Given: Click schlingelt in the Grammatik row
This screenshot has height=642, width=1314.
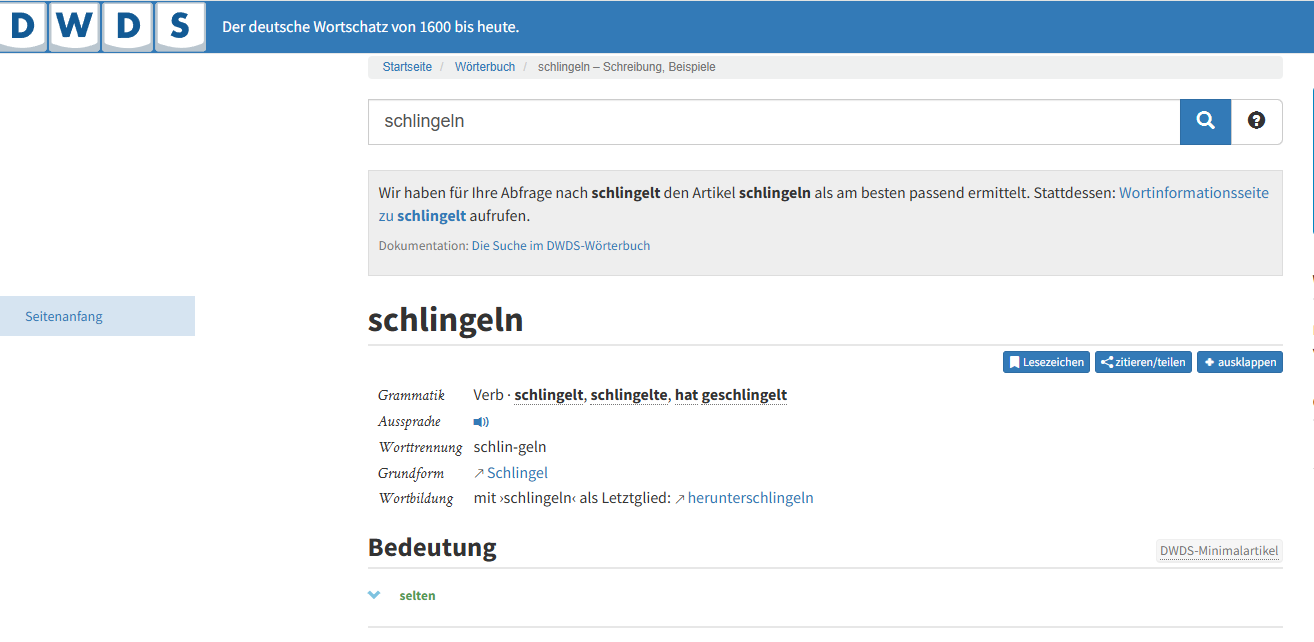Looking at the screenshot, I should coord(548,395).
